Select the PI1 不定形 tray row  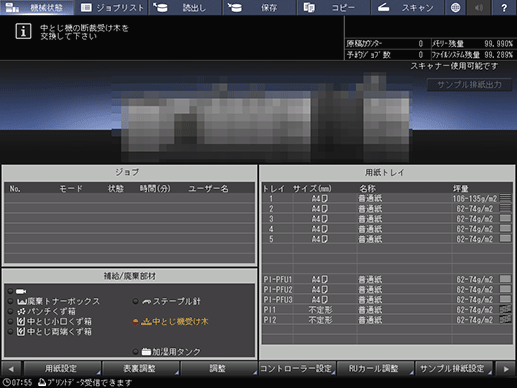(387, 310)
